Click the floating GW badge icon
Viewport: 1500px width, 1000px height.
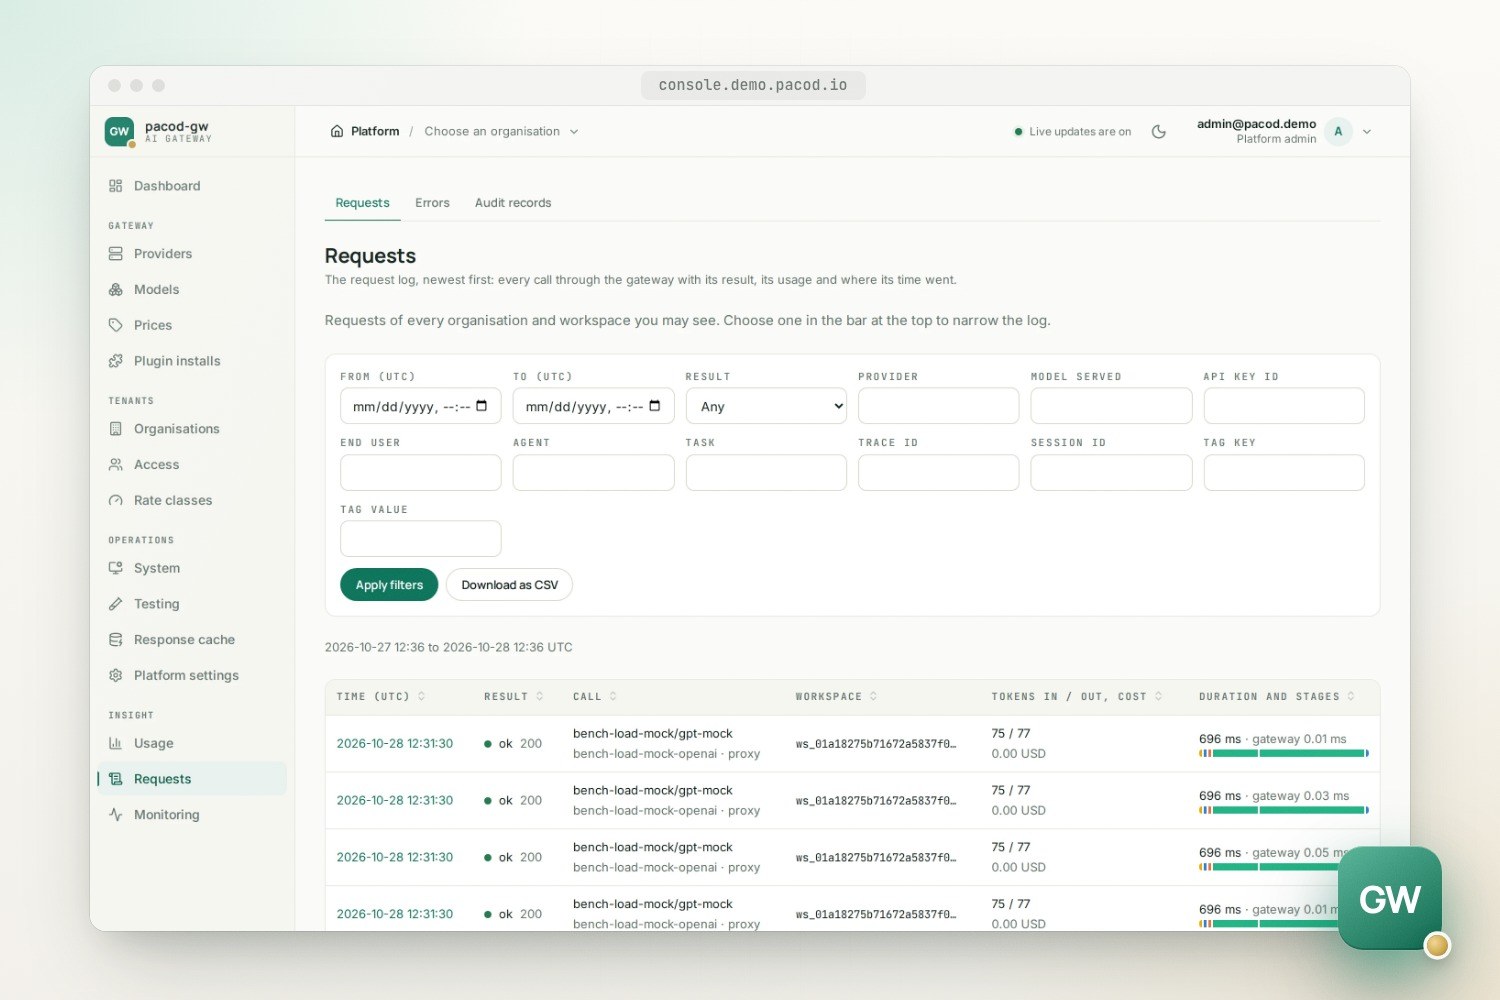point(1390,898)
